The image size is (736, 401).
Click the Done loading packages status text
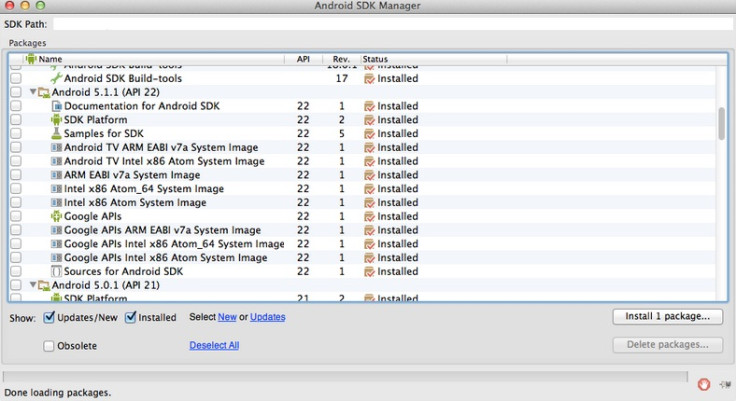57,393
